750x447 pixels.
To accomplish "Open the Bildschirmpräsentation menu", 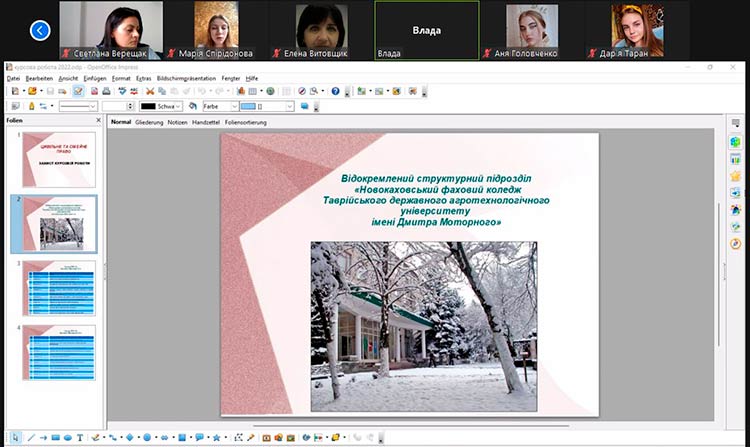I will [x=186, y=77].
